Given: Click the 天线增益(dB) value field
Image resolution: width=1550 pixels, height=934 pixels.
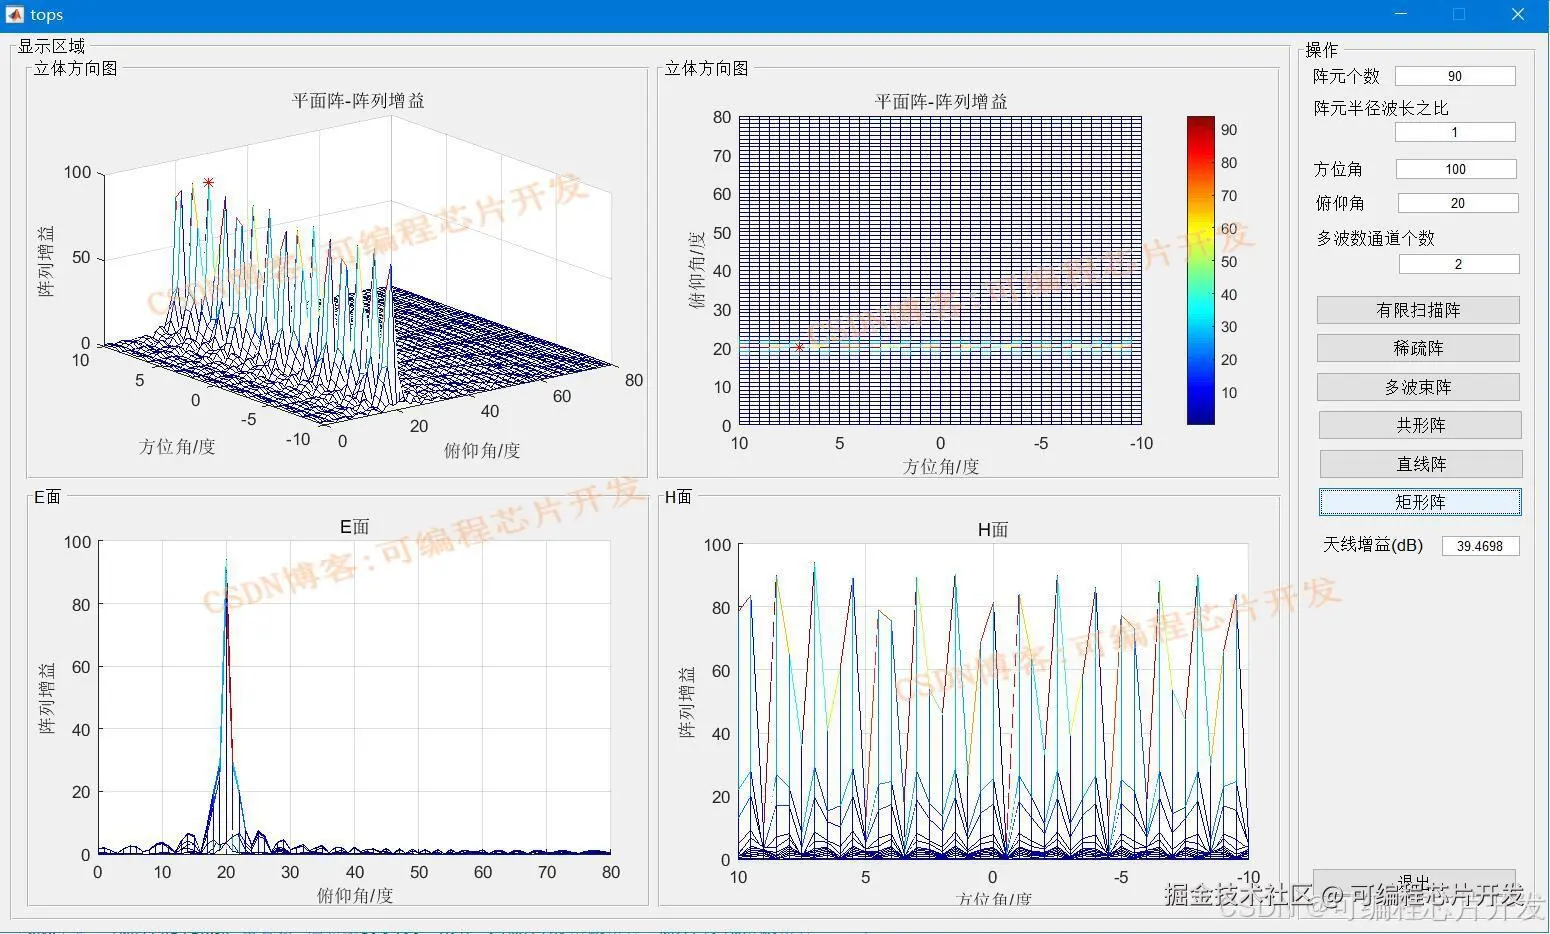Looking at the screenshot, I should pos(1480,546).
